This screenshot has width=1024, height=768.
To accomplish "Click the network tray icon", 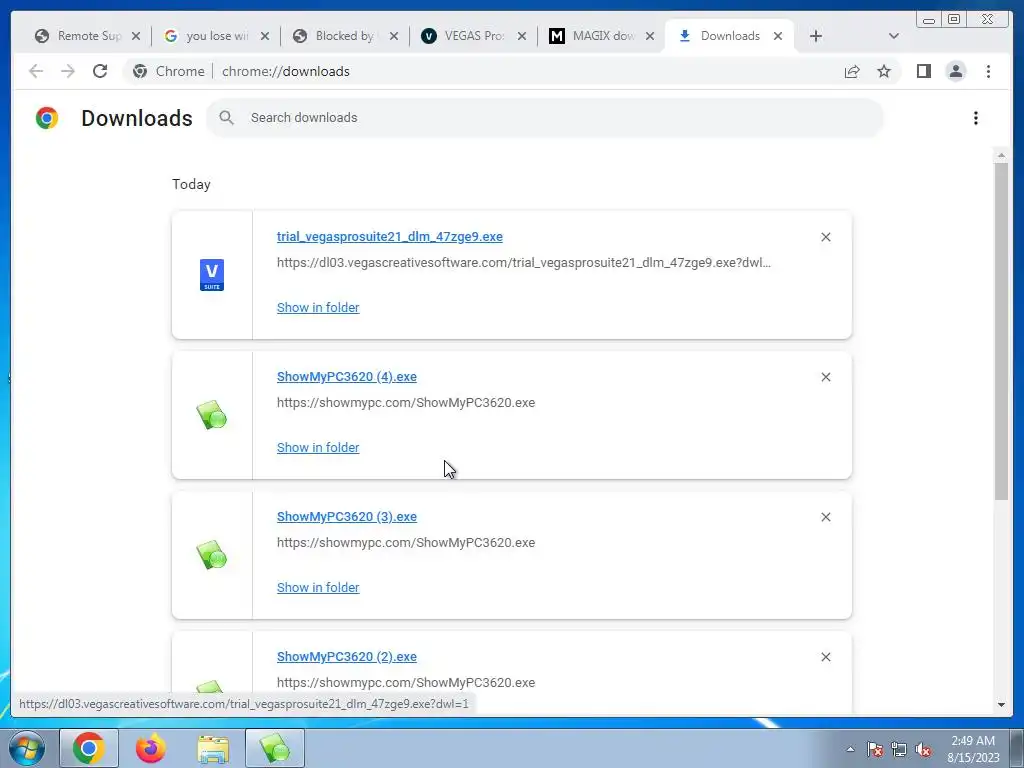I will (x=899, y=749).
